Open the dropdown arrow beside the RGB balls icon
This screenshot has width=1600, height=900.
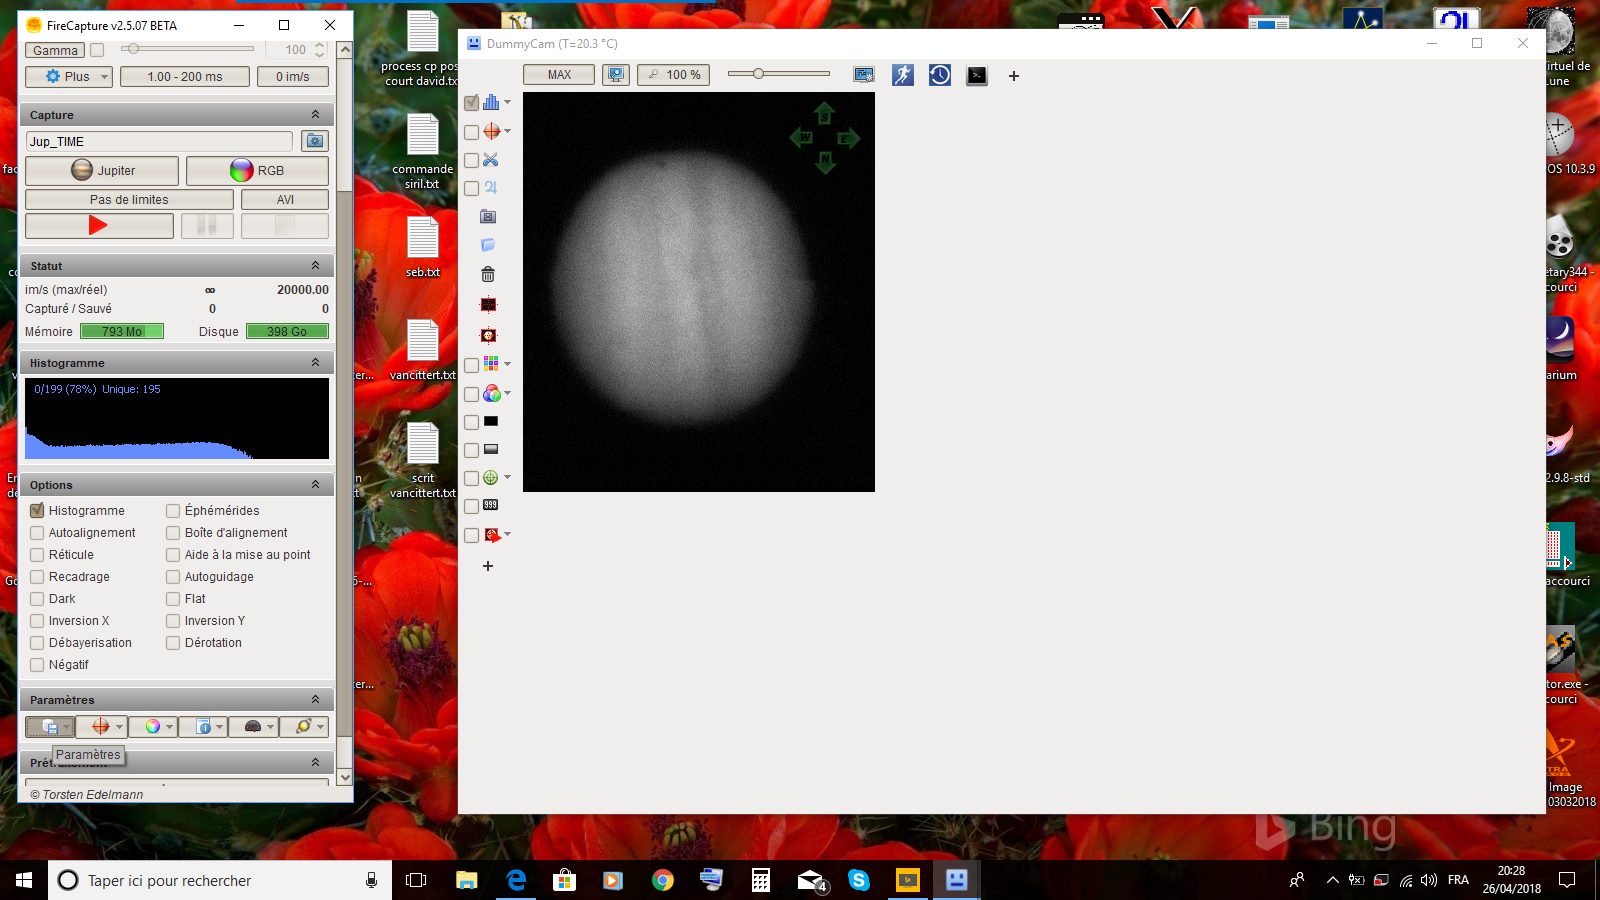[x=507, y=393]
